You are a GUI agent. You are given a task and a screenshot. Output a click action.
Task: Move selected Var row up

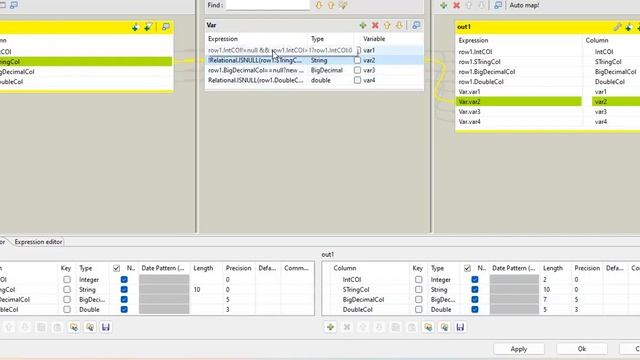click(387, 25)
